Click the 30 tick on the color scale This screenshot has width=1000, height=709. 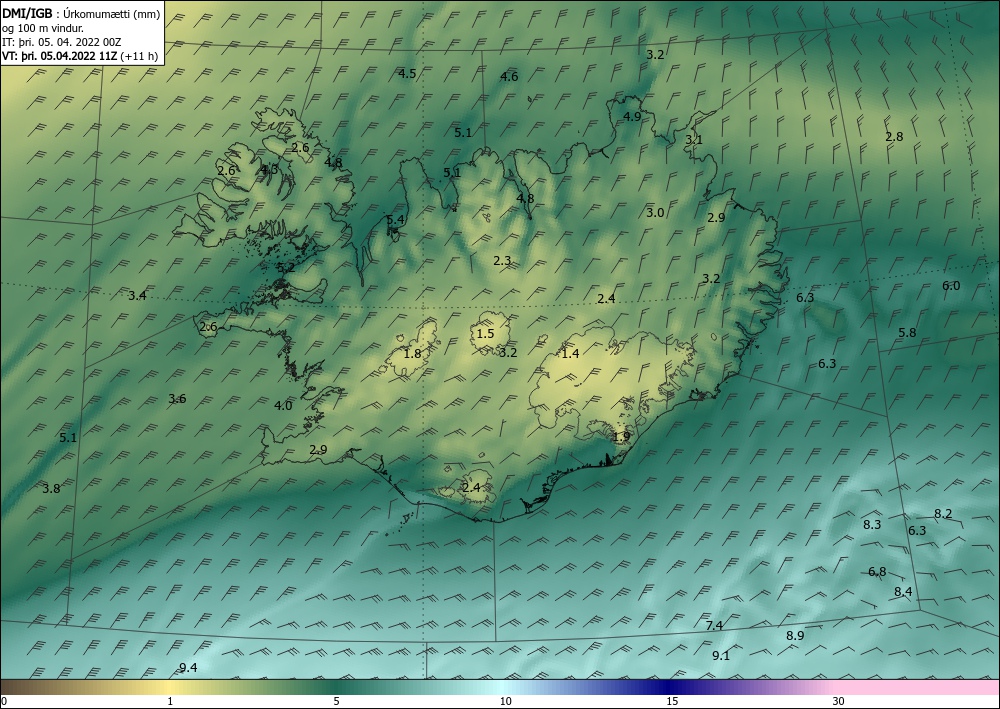(x=839, y=701)
